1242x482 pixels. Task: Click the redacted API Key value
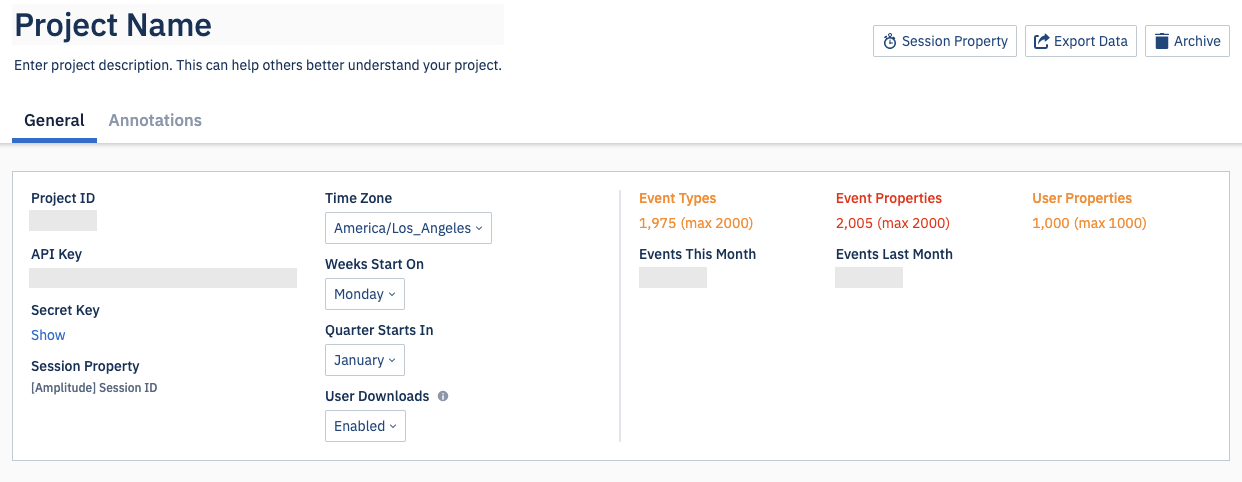pyautogui.click(x=163, y=278)
